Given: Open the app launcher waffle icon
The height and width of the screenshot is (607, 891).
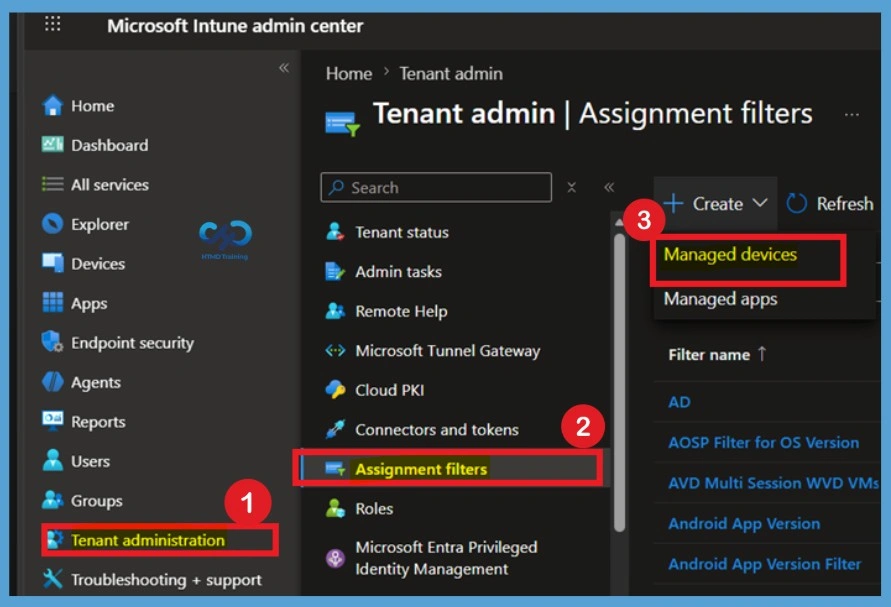Looking at the screenshot, I should tap(52, 24).
